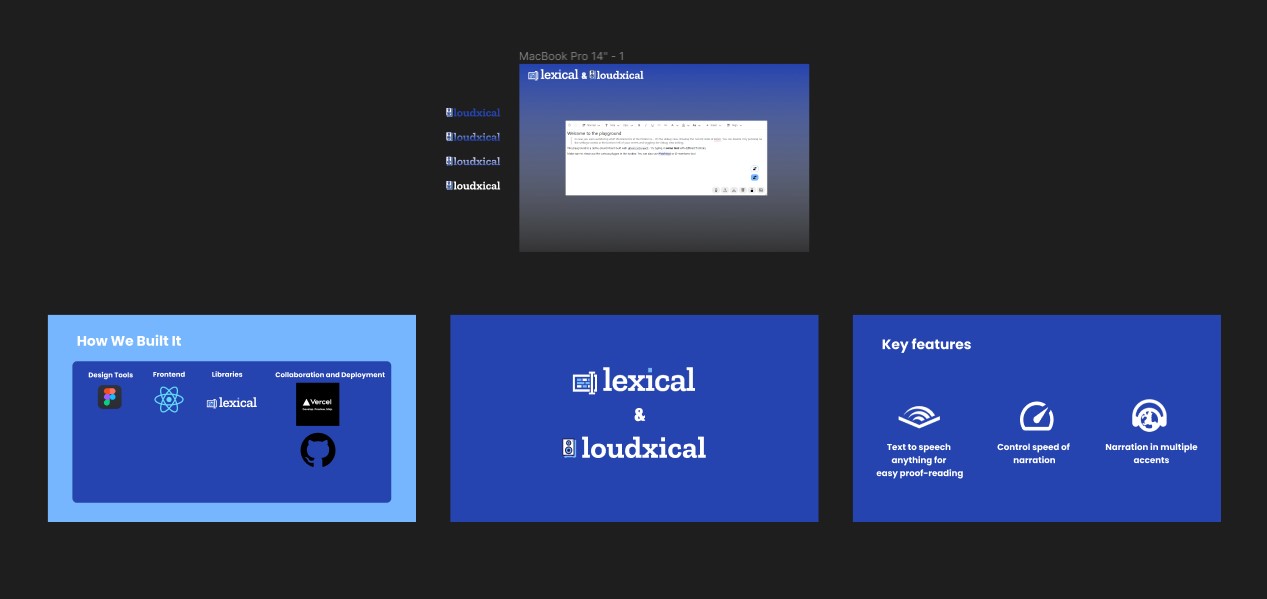
Task: Select the "Key features" heading
Action: (926, 344)
